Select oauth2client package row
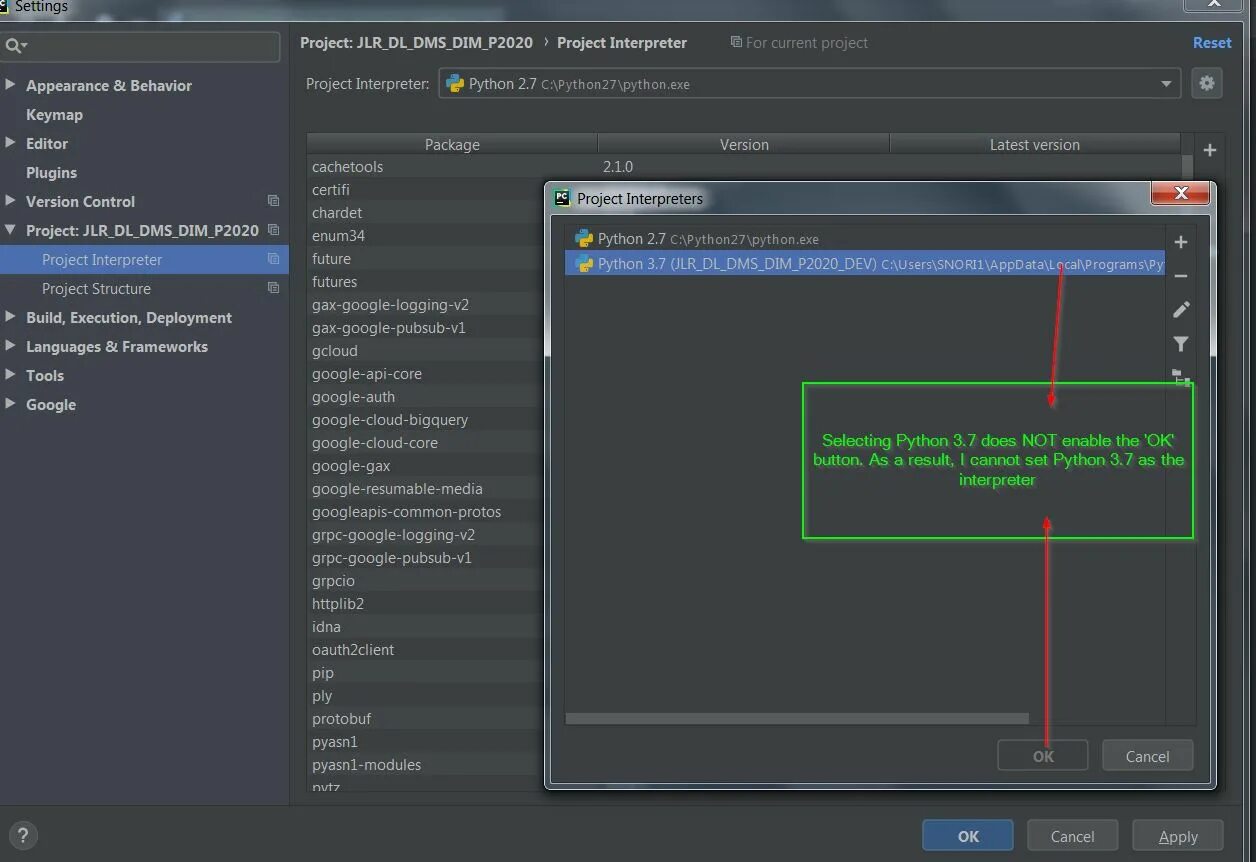1256x862 pixels. pyautogui.click(x=353, y=649)
